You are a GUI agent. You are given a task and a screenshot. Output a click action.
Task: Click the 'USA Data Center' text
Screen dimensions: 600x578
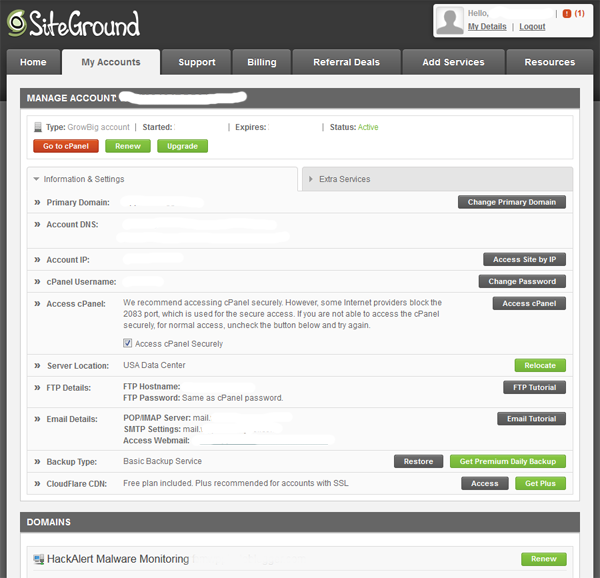154,365
